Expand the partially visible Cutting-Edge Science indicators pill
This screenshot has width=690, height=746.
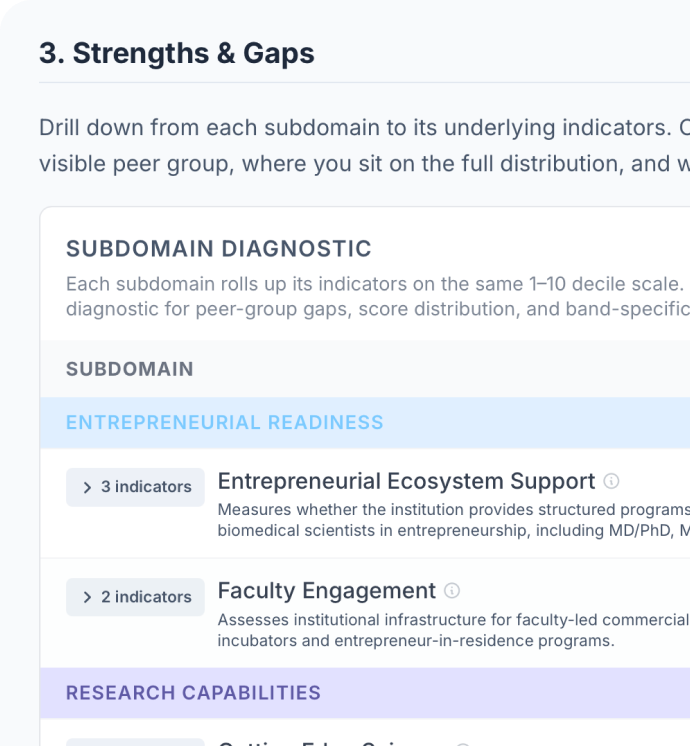(135, 742)
